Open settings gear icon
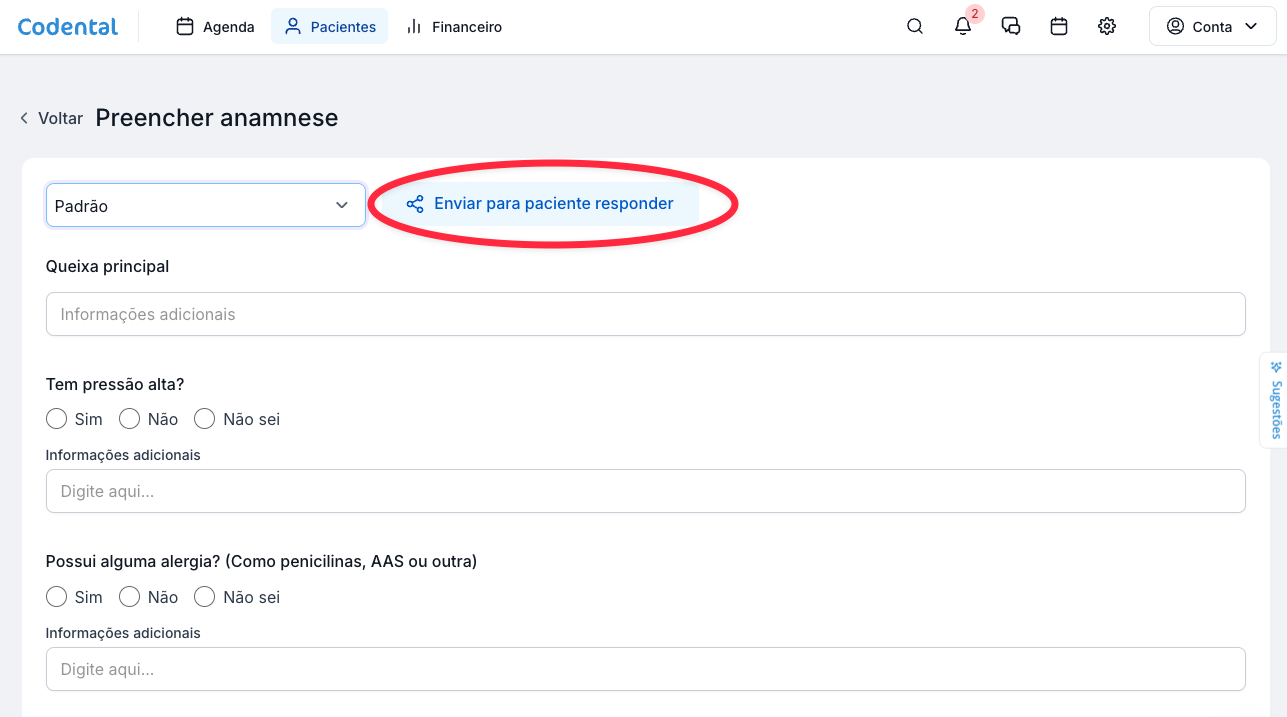 [x=1106, y=27]
